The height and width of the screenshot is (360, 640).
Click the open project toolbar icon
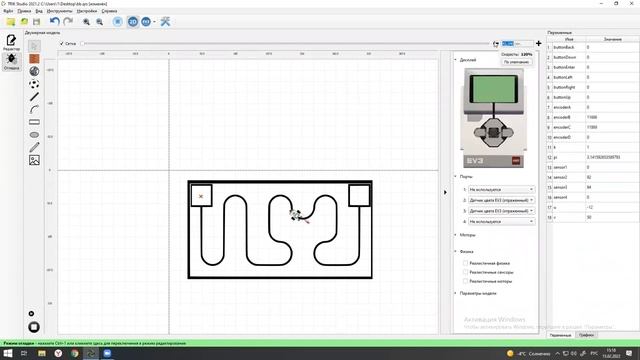pos(24,22)
